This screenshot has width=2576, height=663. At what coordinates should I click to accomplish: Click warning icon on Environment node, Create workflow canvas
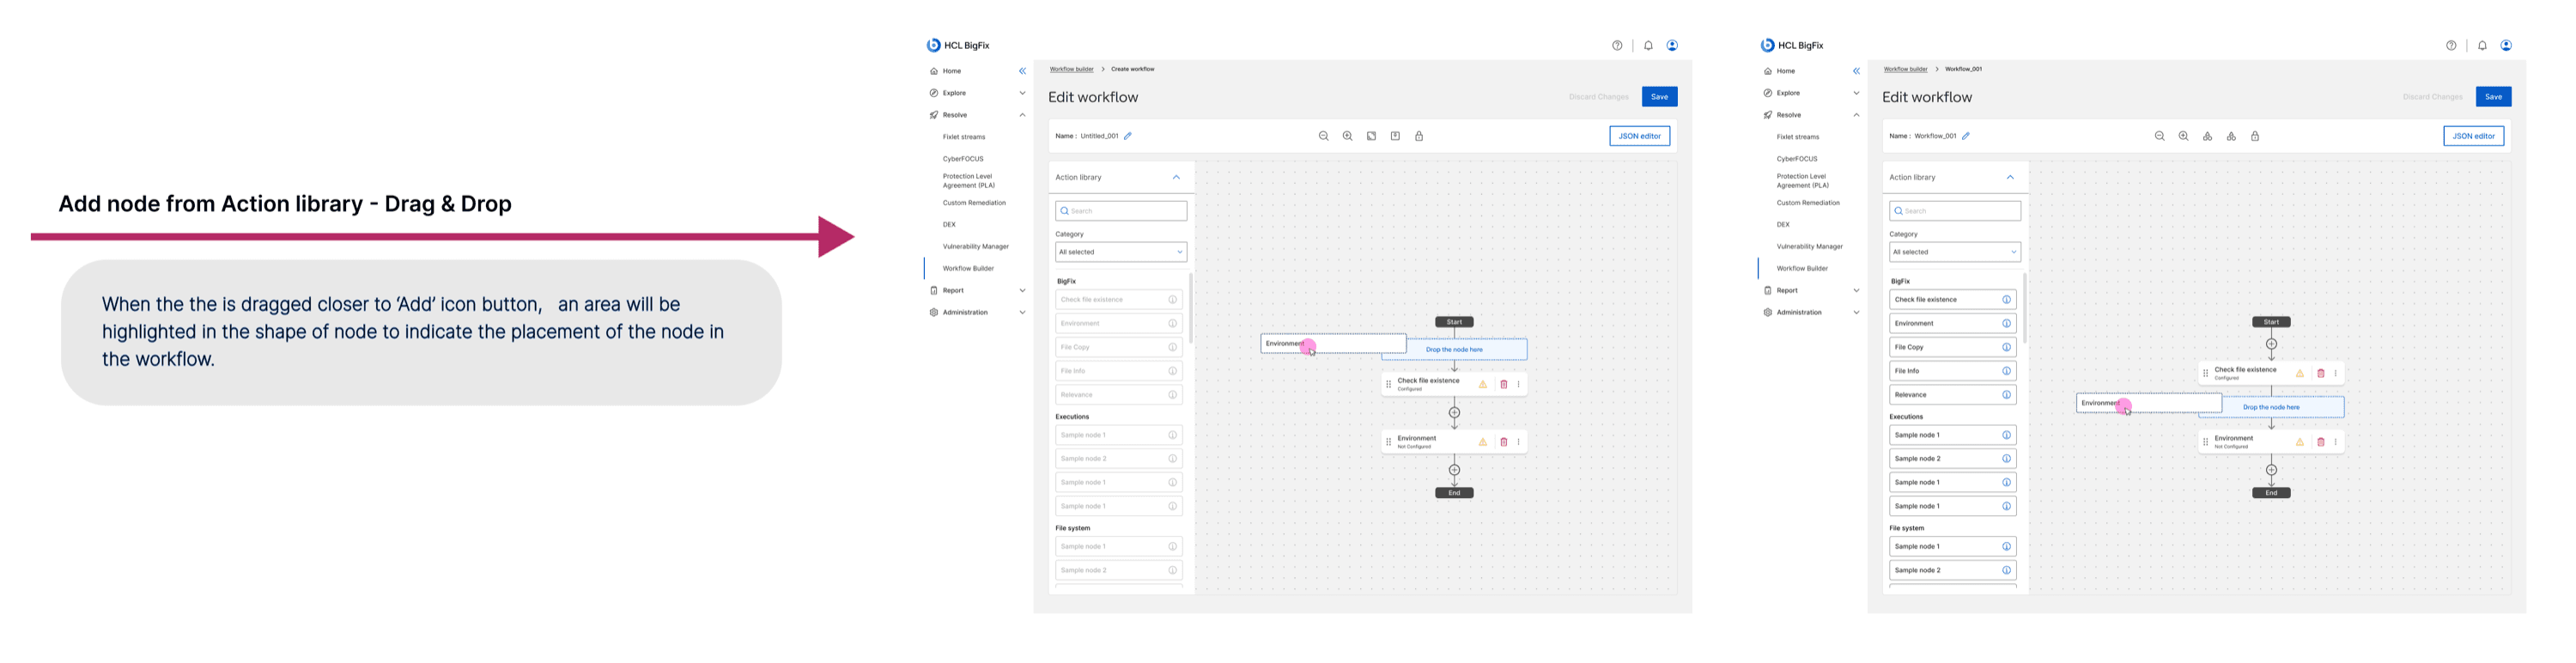[1482, 442]
